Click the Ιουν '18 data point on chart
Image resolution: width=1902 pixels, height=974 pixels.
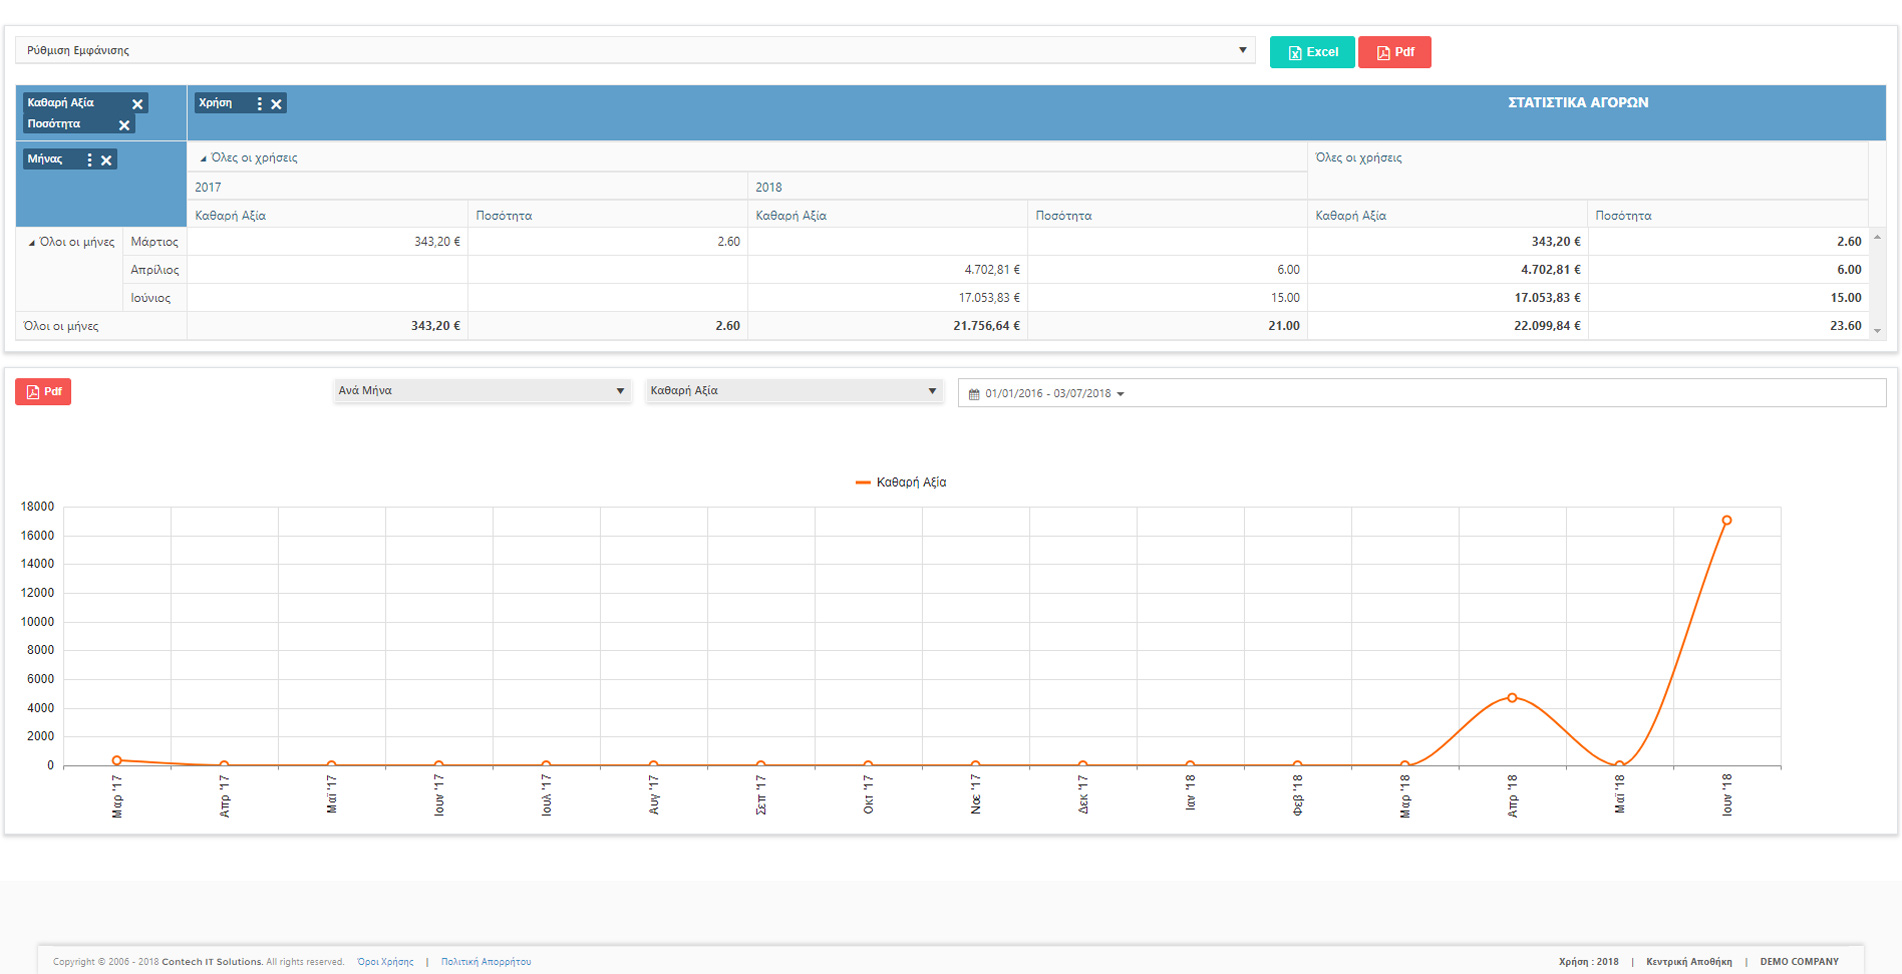1726,520
